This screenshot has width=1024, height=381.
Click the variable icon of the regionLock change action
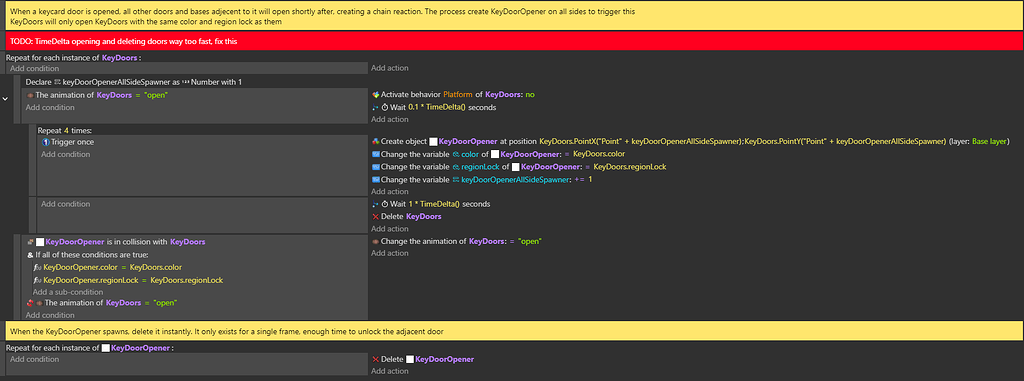tap(376, 167)
